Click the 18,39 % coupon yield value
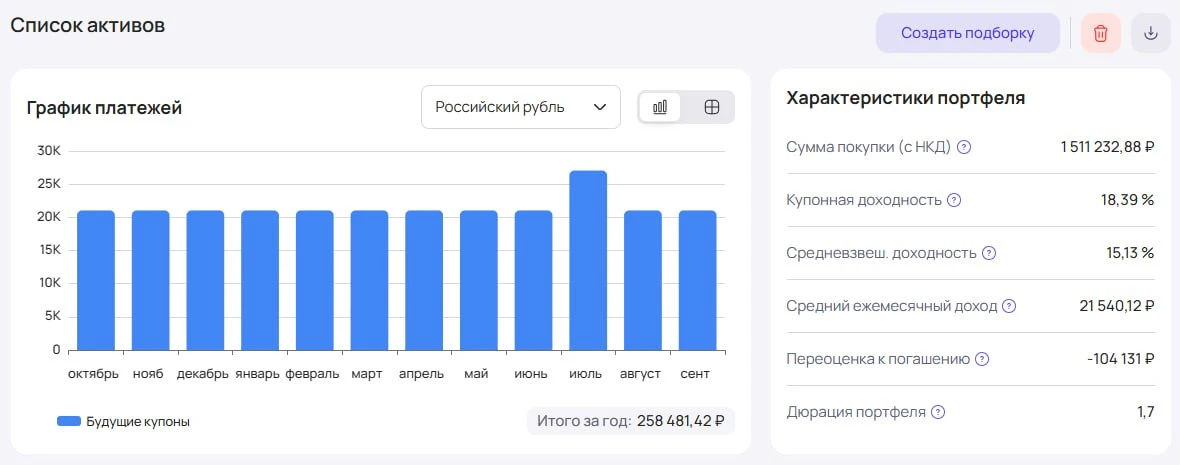The height and width of the screenshot is (465, 1180). pos(1127,200)
